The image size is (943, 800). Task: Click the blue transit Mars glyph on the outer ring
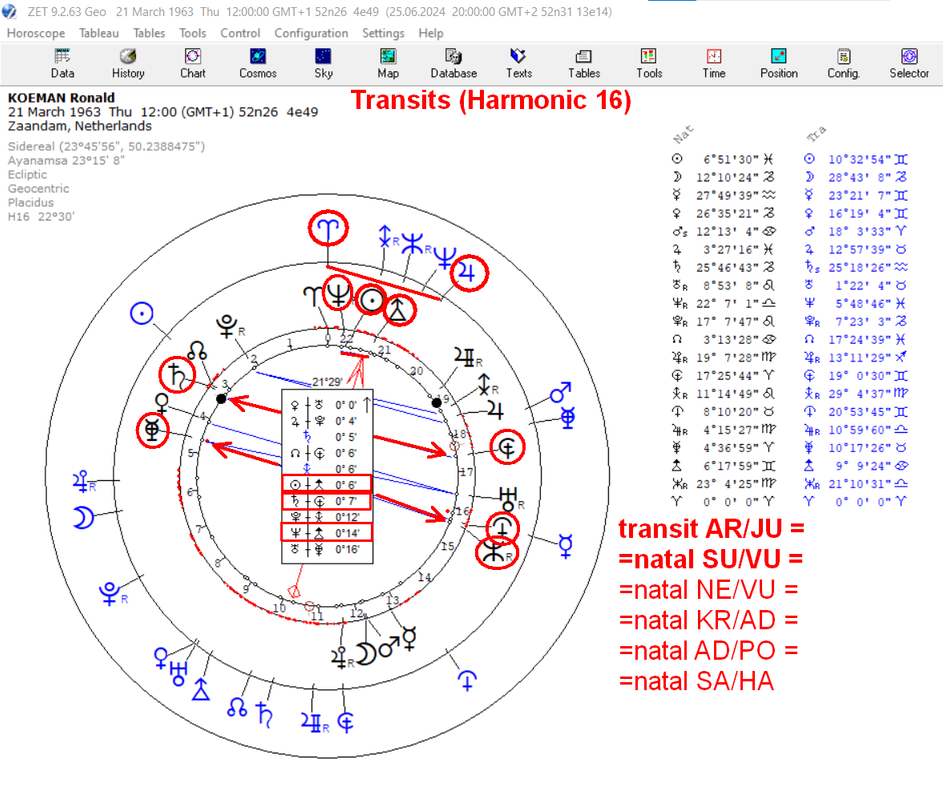pyautogui.click(x=560, y=392)
